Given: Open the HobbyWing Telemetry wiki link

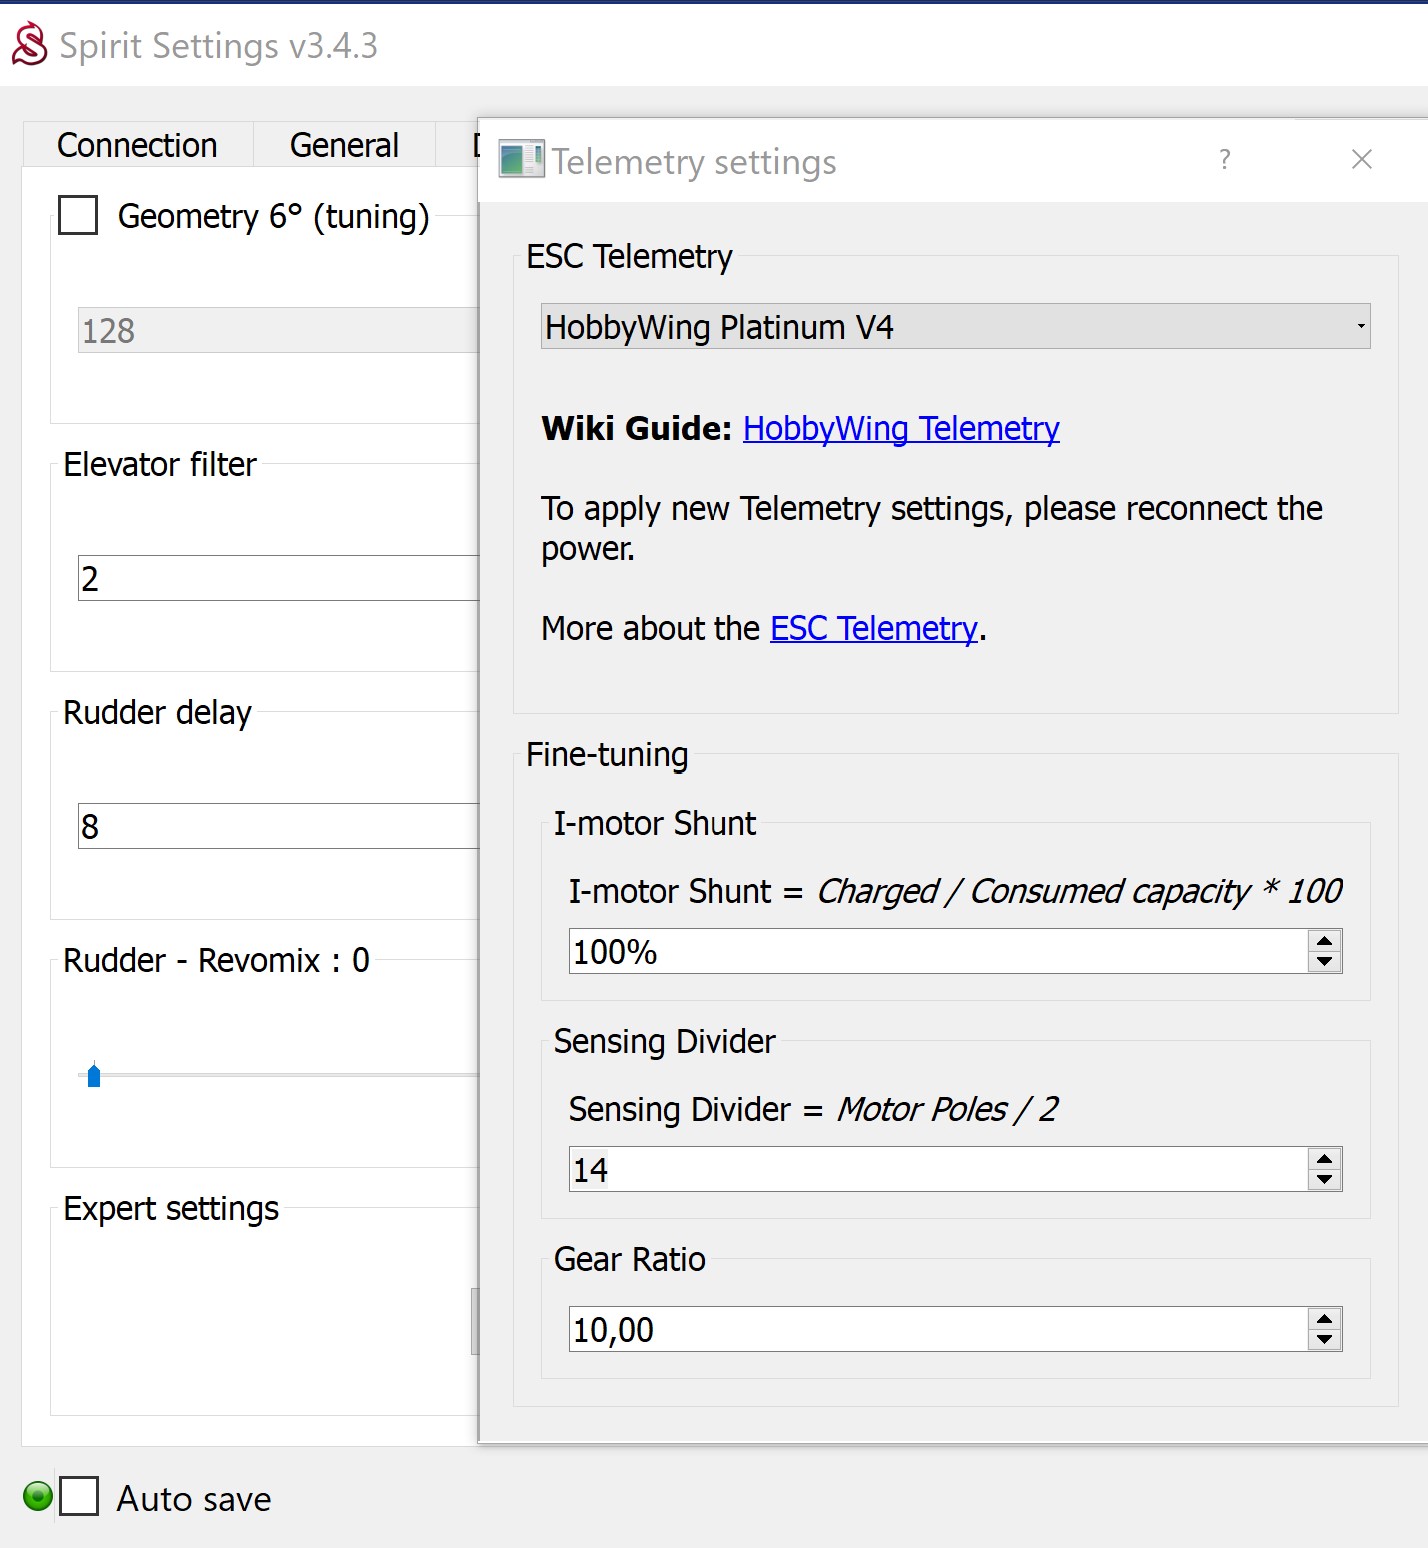Looking at the screenshot, I should click(900, 428).
